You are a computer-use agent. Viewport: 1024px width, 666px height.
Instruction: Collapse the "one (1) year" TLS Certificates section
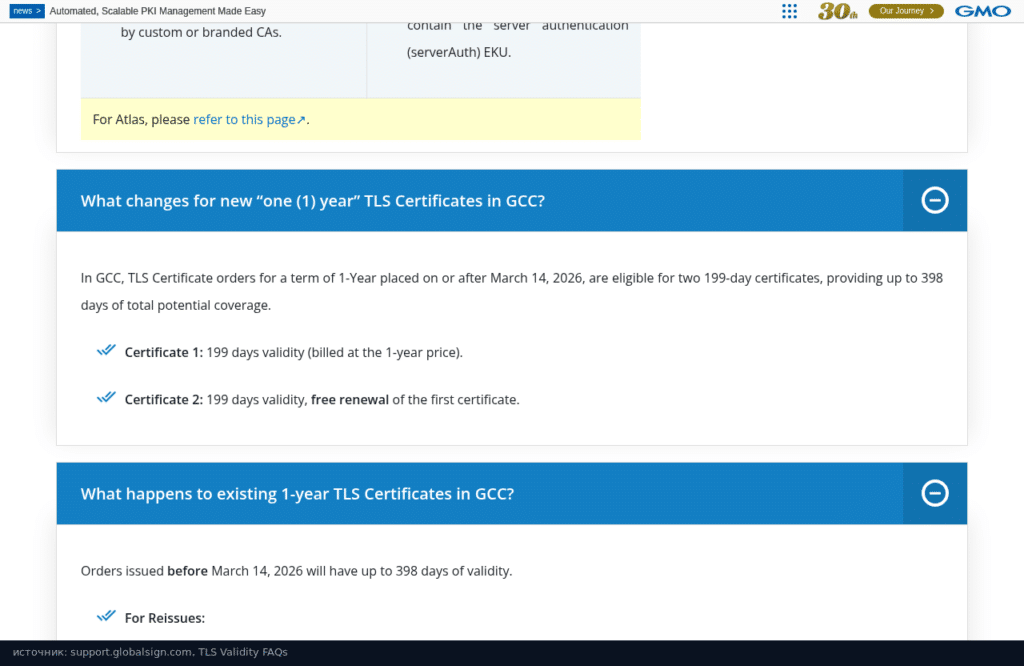(935, 200)
